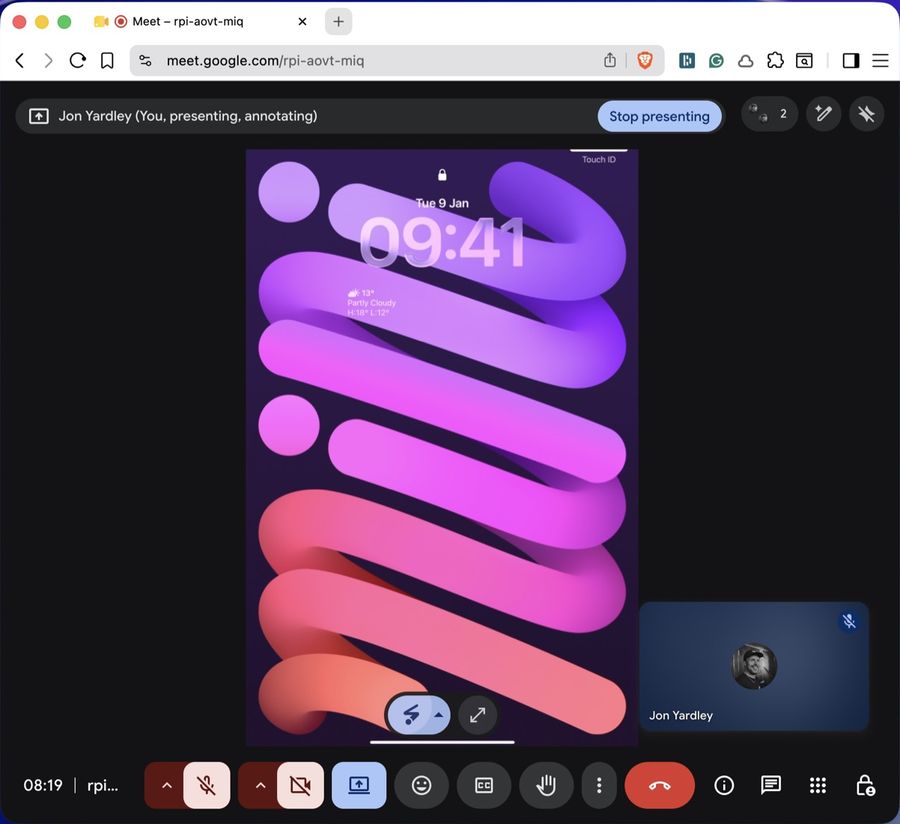Open more options three-dot menu
900x824 pixels.
(x=599, y=785)
